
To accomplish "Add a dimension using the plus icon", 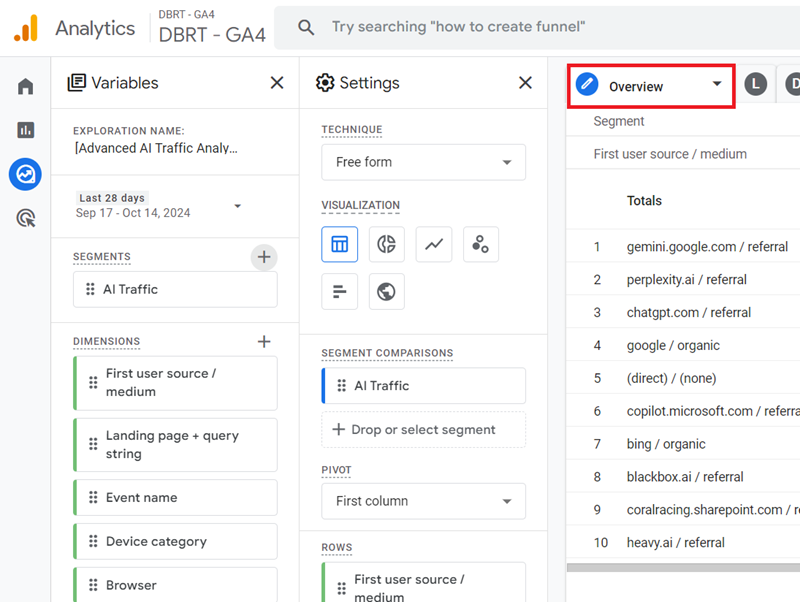I will pyautogui.click(x=264, y=341).
